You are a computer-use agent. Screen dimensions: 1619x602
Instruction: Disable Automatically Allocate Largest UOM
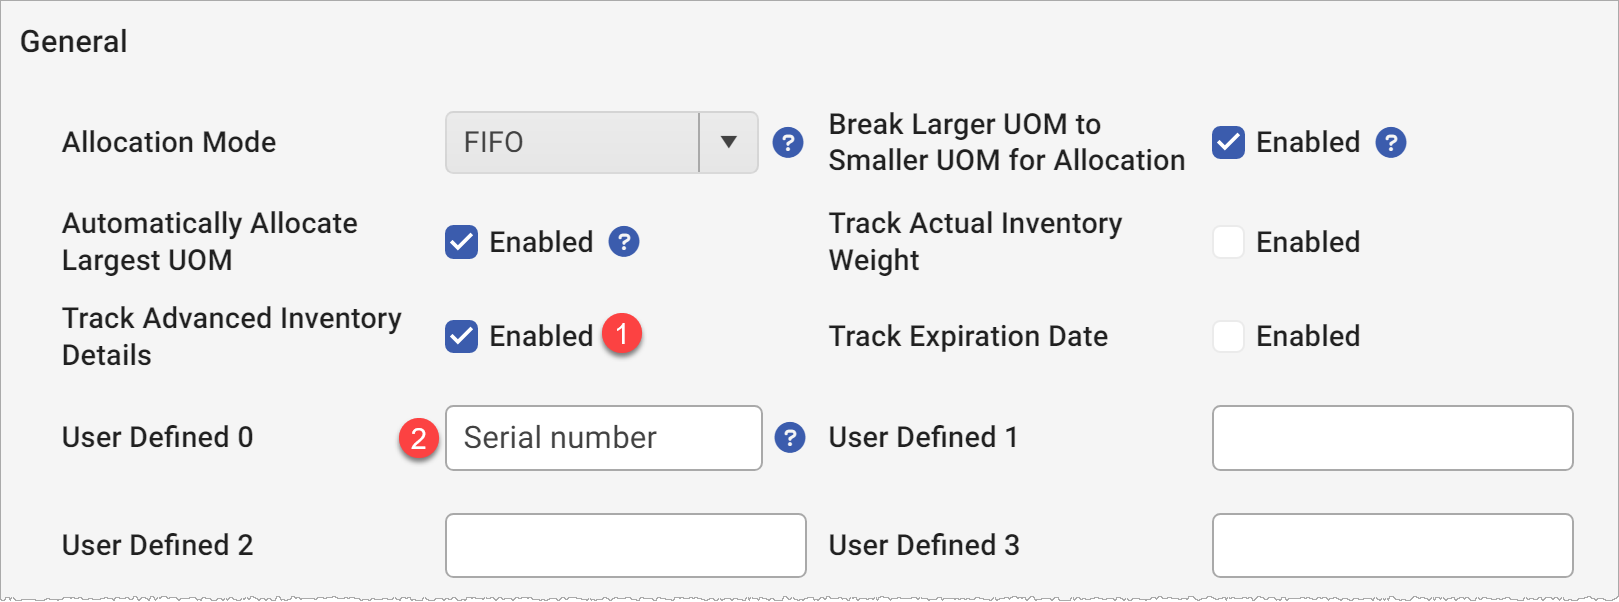tap(460, 241)
